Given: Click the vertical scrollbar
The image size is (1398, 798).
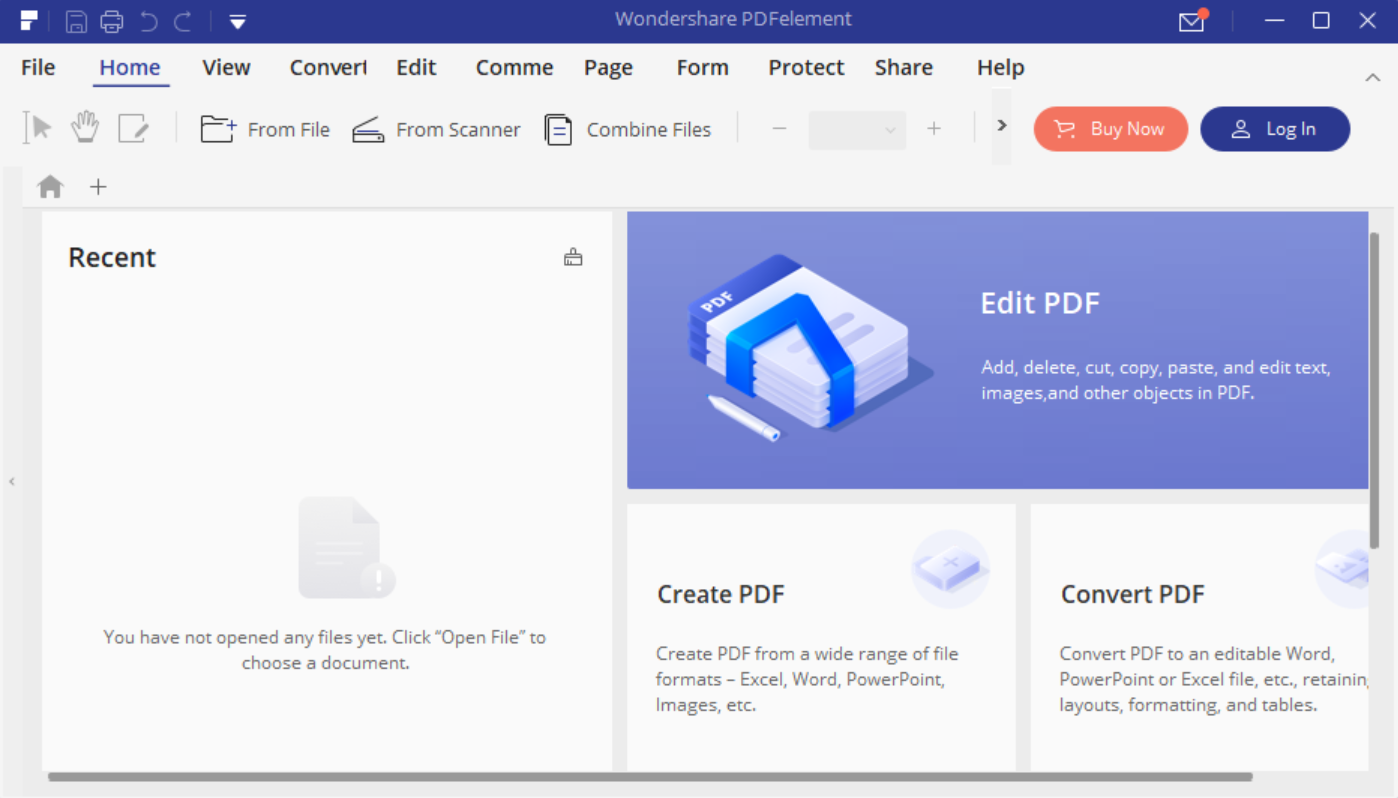Looking at the screenshot, I should (x=1375, y=390).
